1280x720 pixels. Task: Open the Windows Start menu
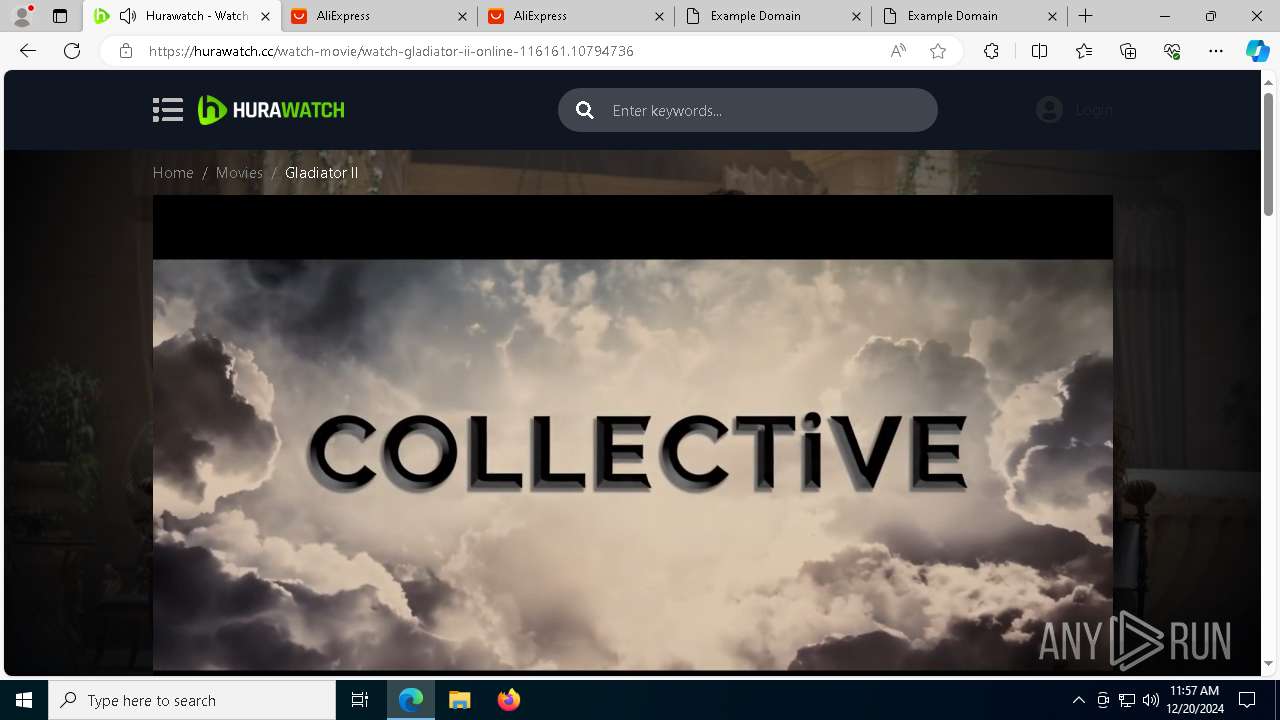[24, 700]
